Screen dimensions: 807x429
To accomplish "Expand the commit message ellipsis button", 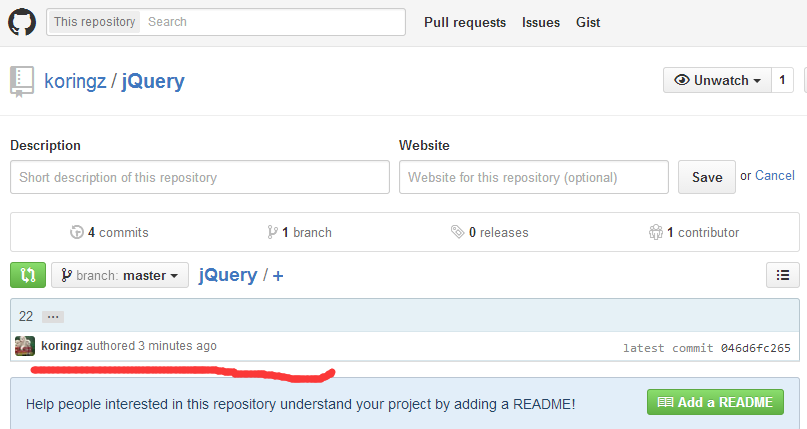I will pos(53,317).
